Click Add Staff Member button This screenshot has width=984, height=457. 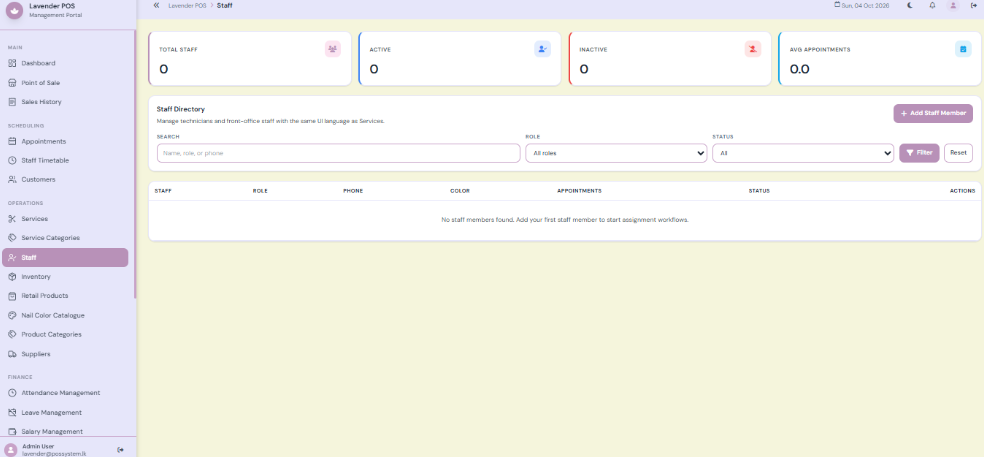tap(933, 113)
